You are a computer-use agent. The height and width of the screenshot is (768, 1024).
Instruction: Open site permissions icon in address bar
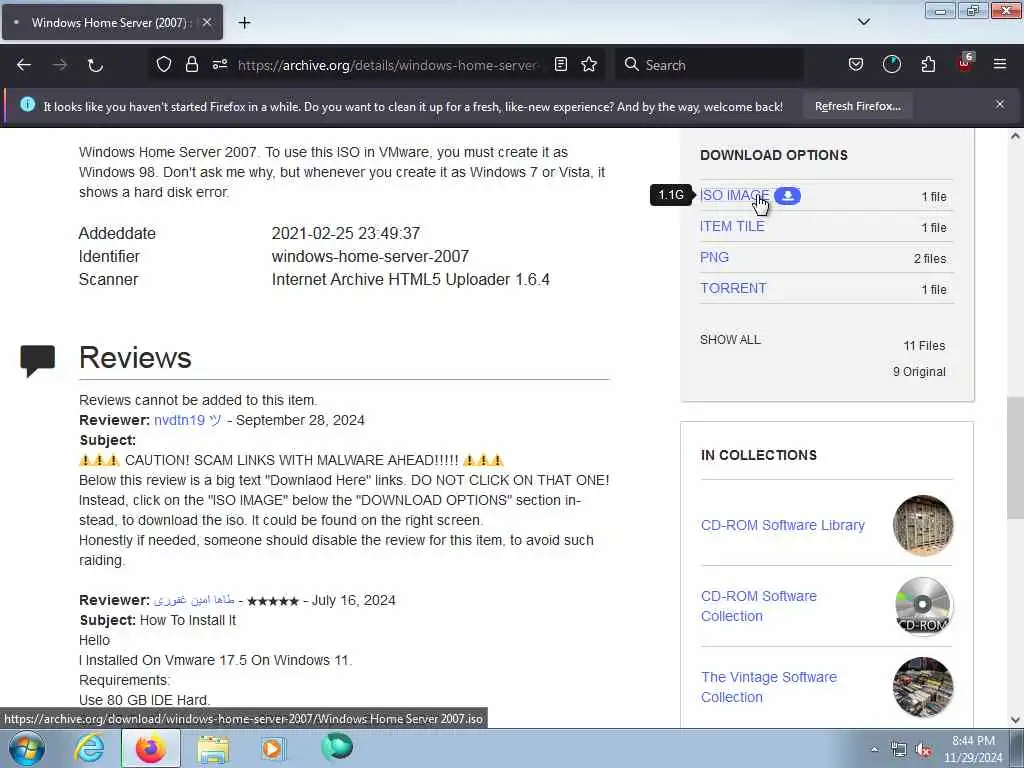point(220,64)
